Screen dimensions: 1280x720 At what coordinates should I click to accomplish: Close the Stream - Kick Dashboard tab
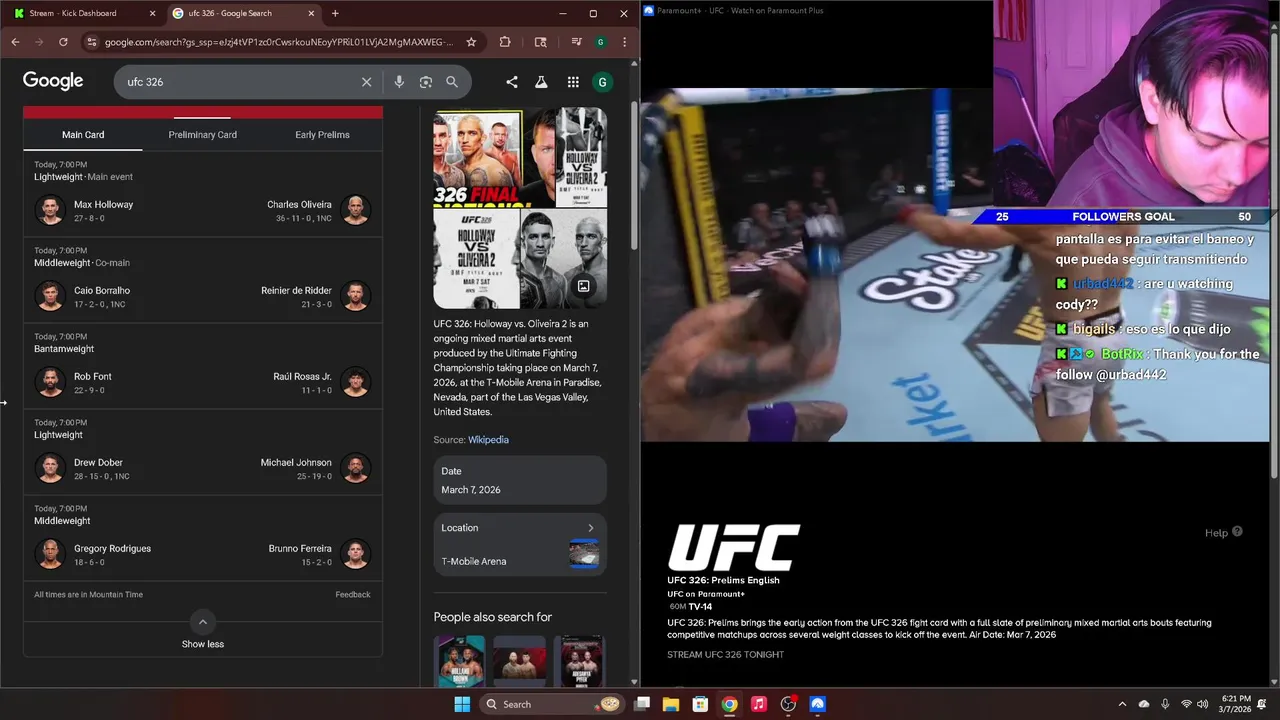[x=153, y=13]
